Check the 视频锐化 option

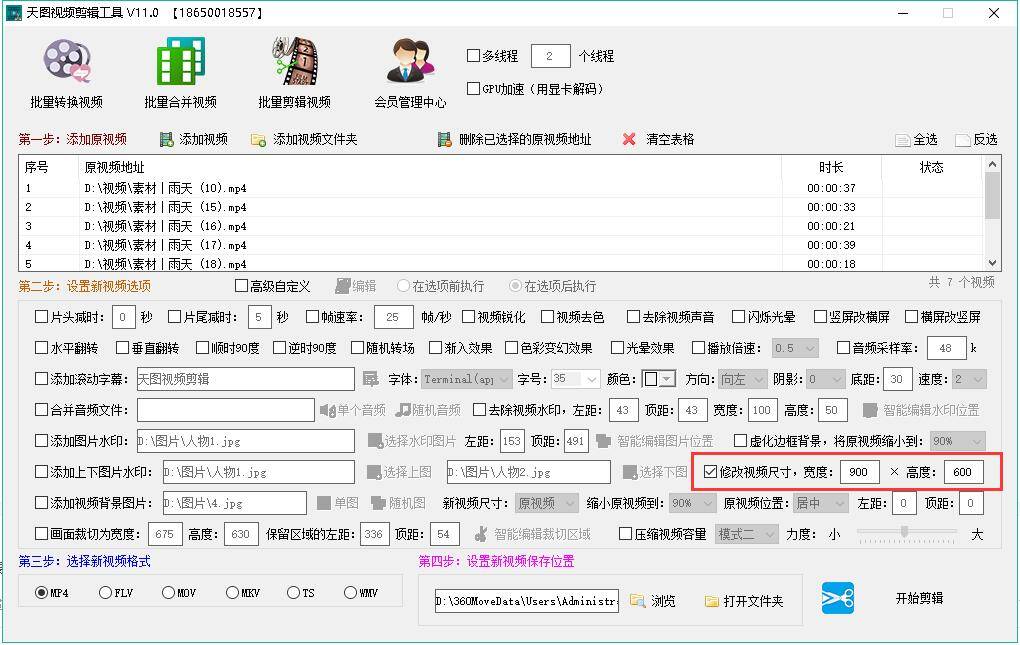[468, 317]
